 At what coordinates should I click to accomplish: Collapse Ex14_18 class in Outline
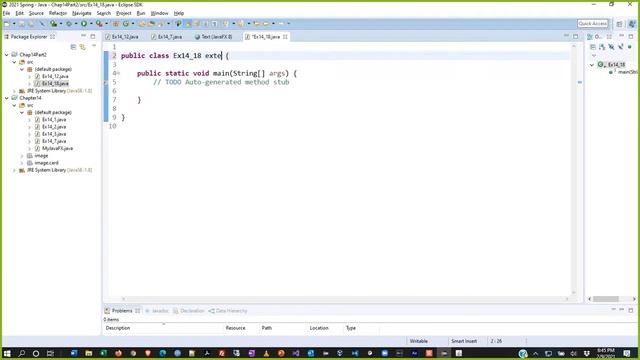tap(592, 64)
